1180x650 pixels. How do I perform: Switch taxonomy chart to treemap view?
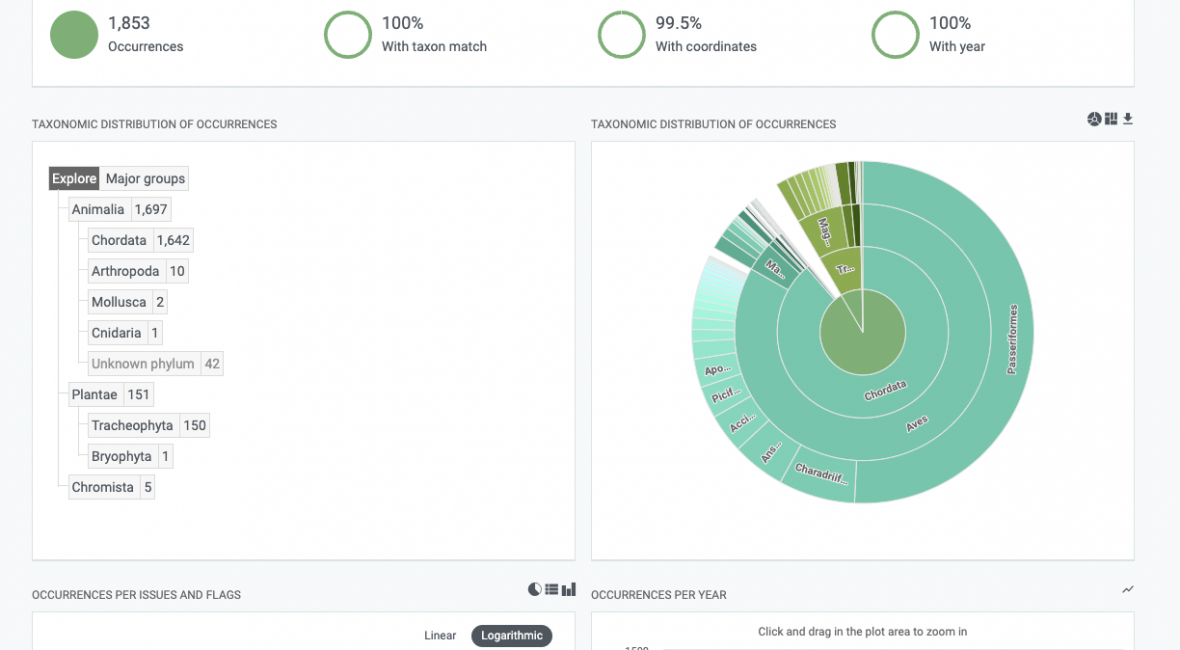click(x=1111, y=119)
